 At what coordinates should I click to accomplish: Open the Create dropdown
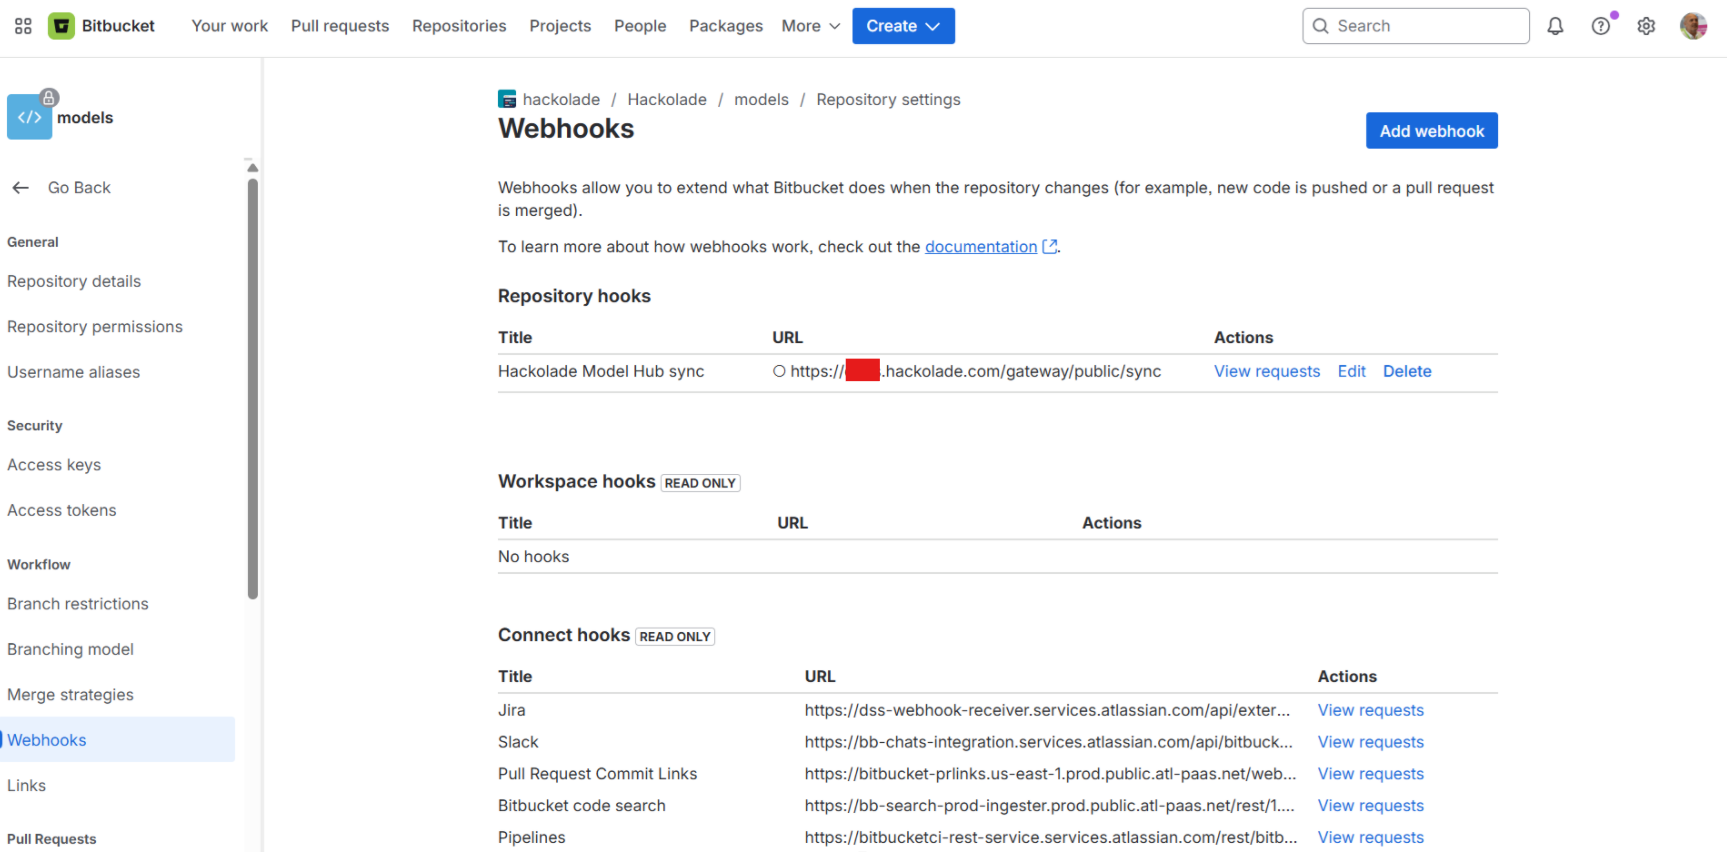[x=902, y=26]
